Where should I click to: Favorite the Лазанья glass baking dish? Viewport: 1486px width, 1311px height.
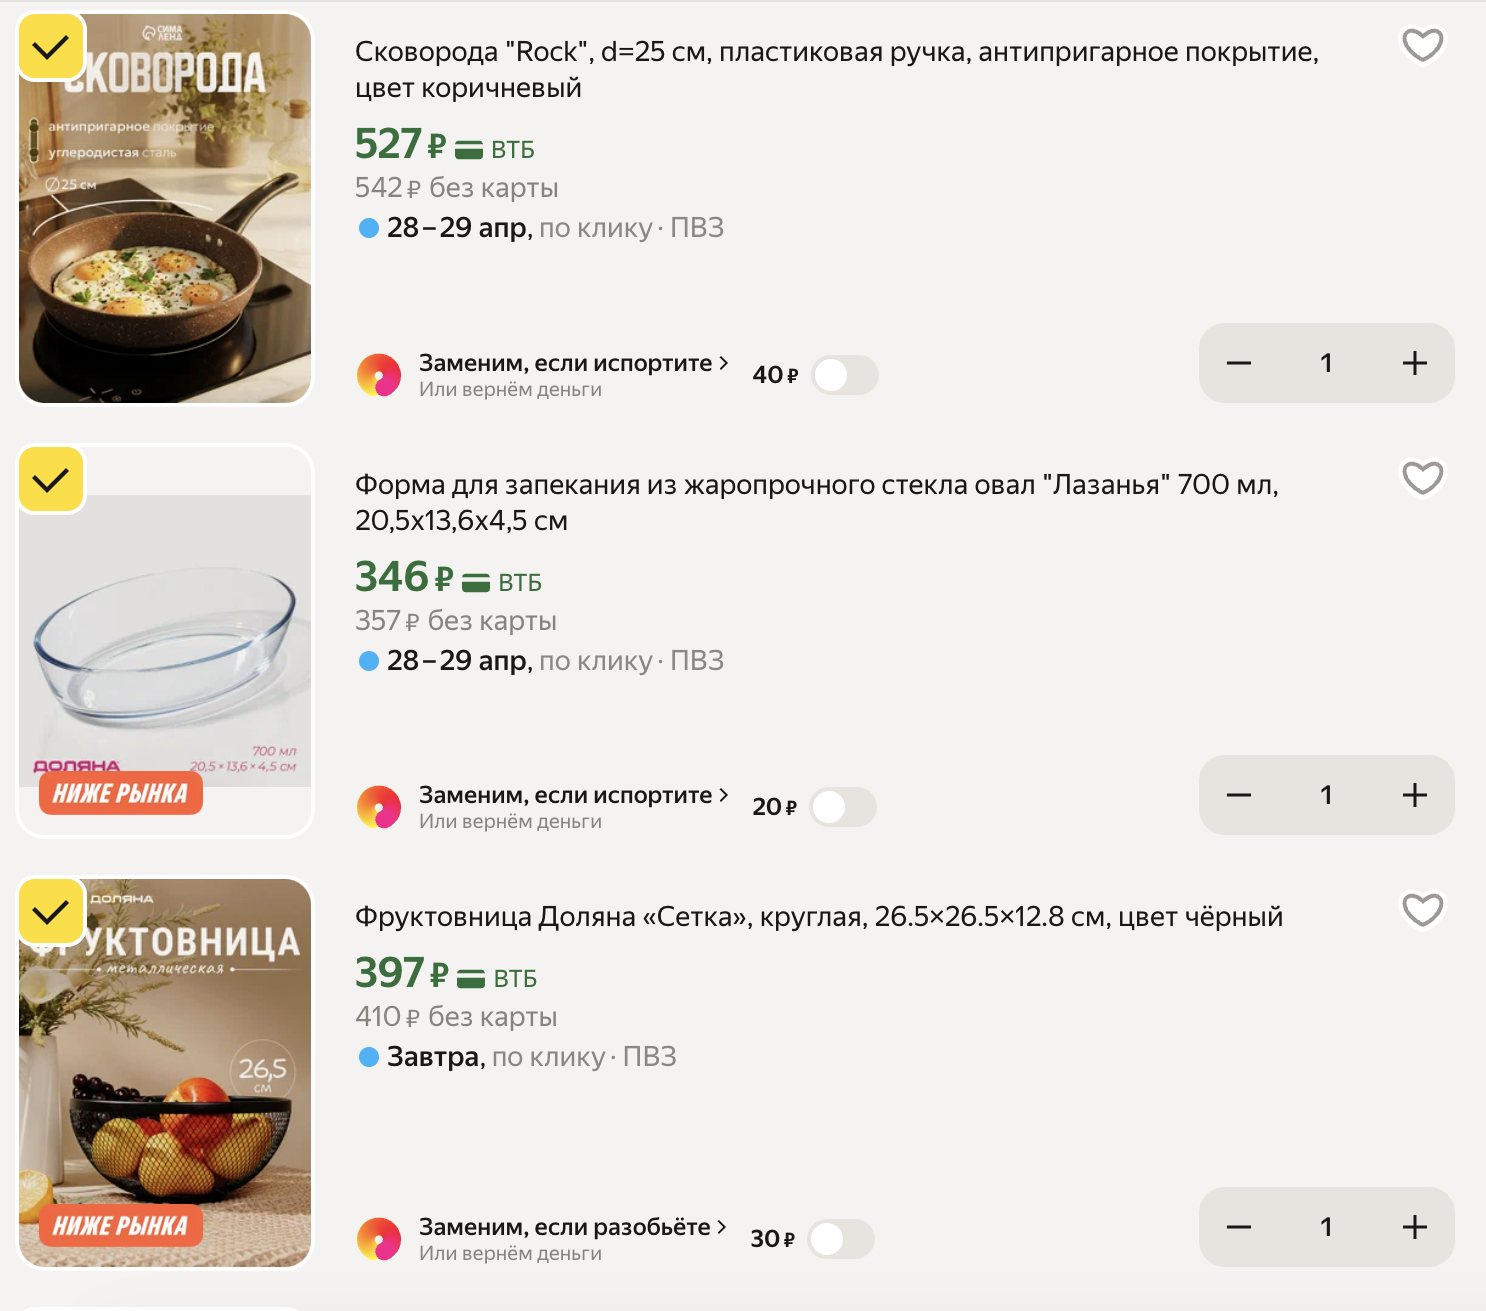coord(1422,478)
